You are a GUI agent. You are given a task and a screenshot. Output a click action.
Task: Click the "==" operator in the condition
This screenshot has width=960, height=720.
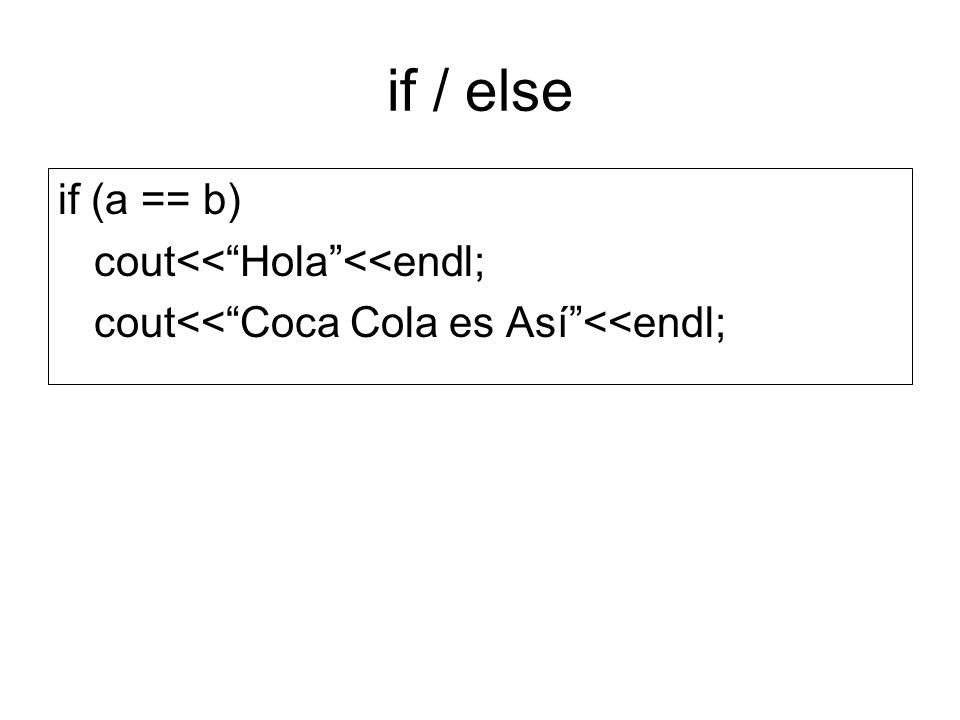pos(165,200)
